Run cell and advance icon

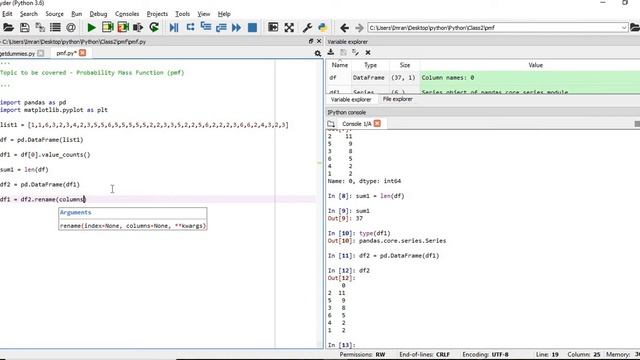point(123,27)
